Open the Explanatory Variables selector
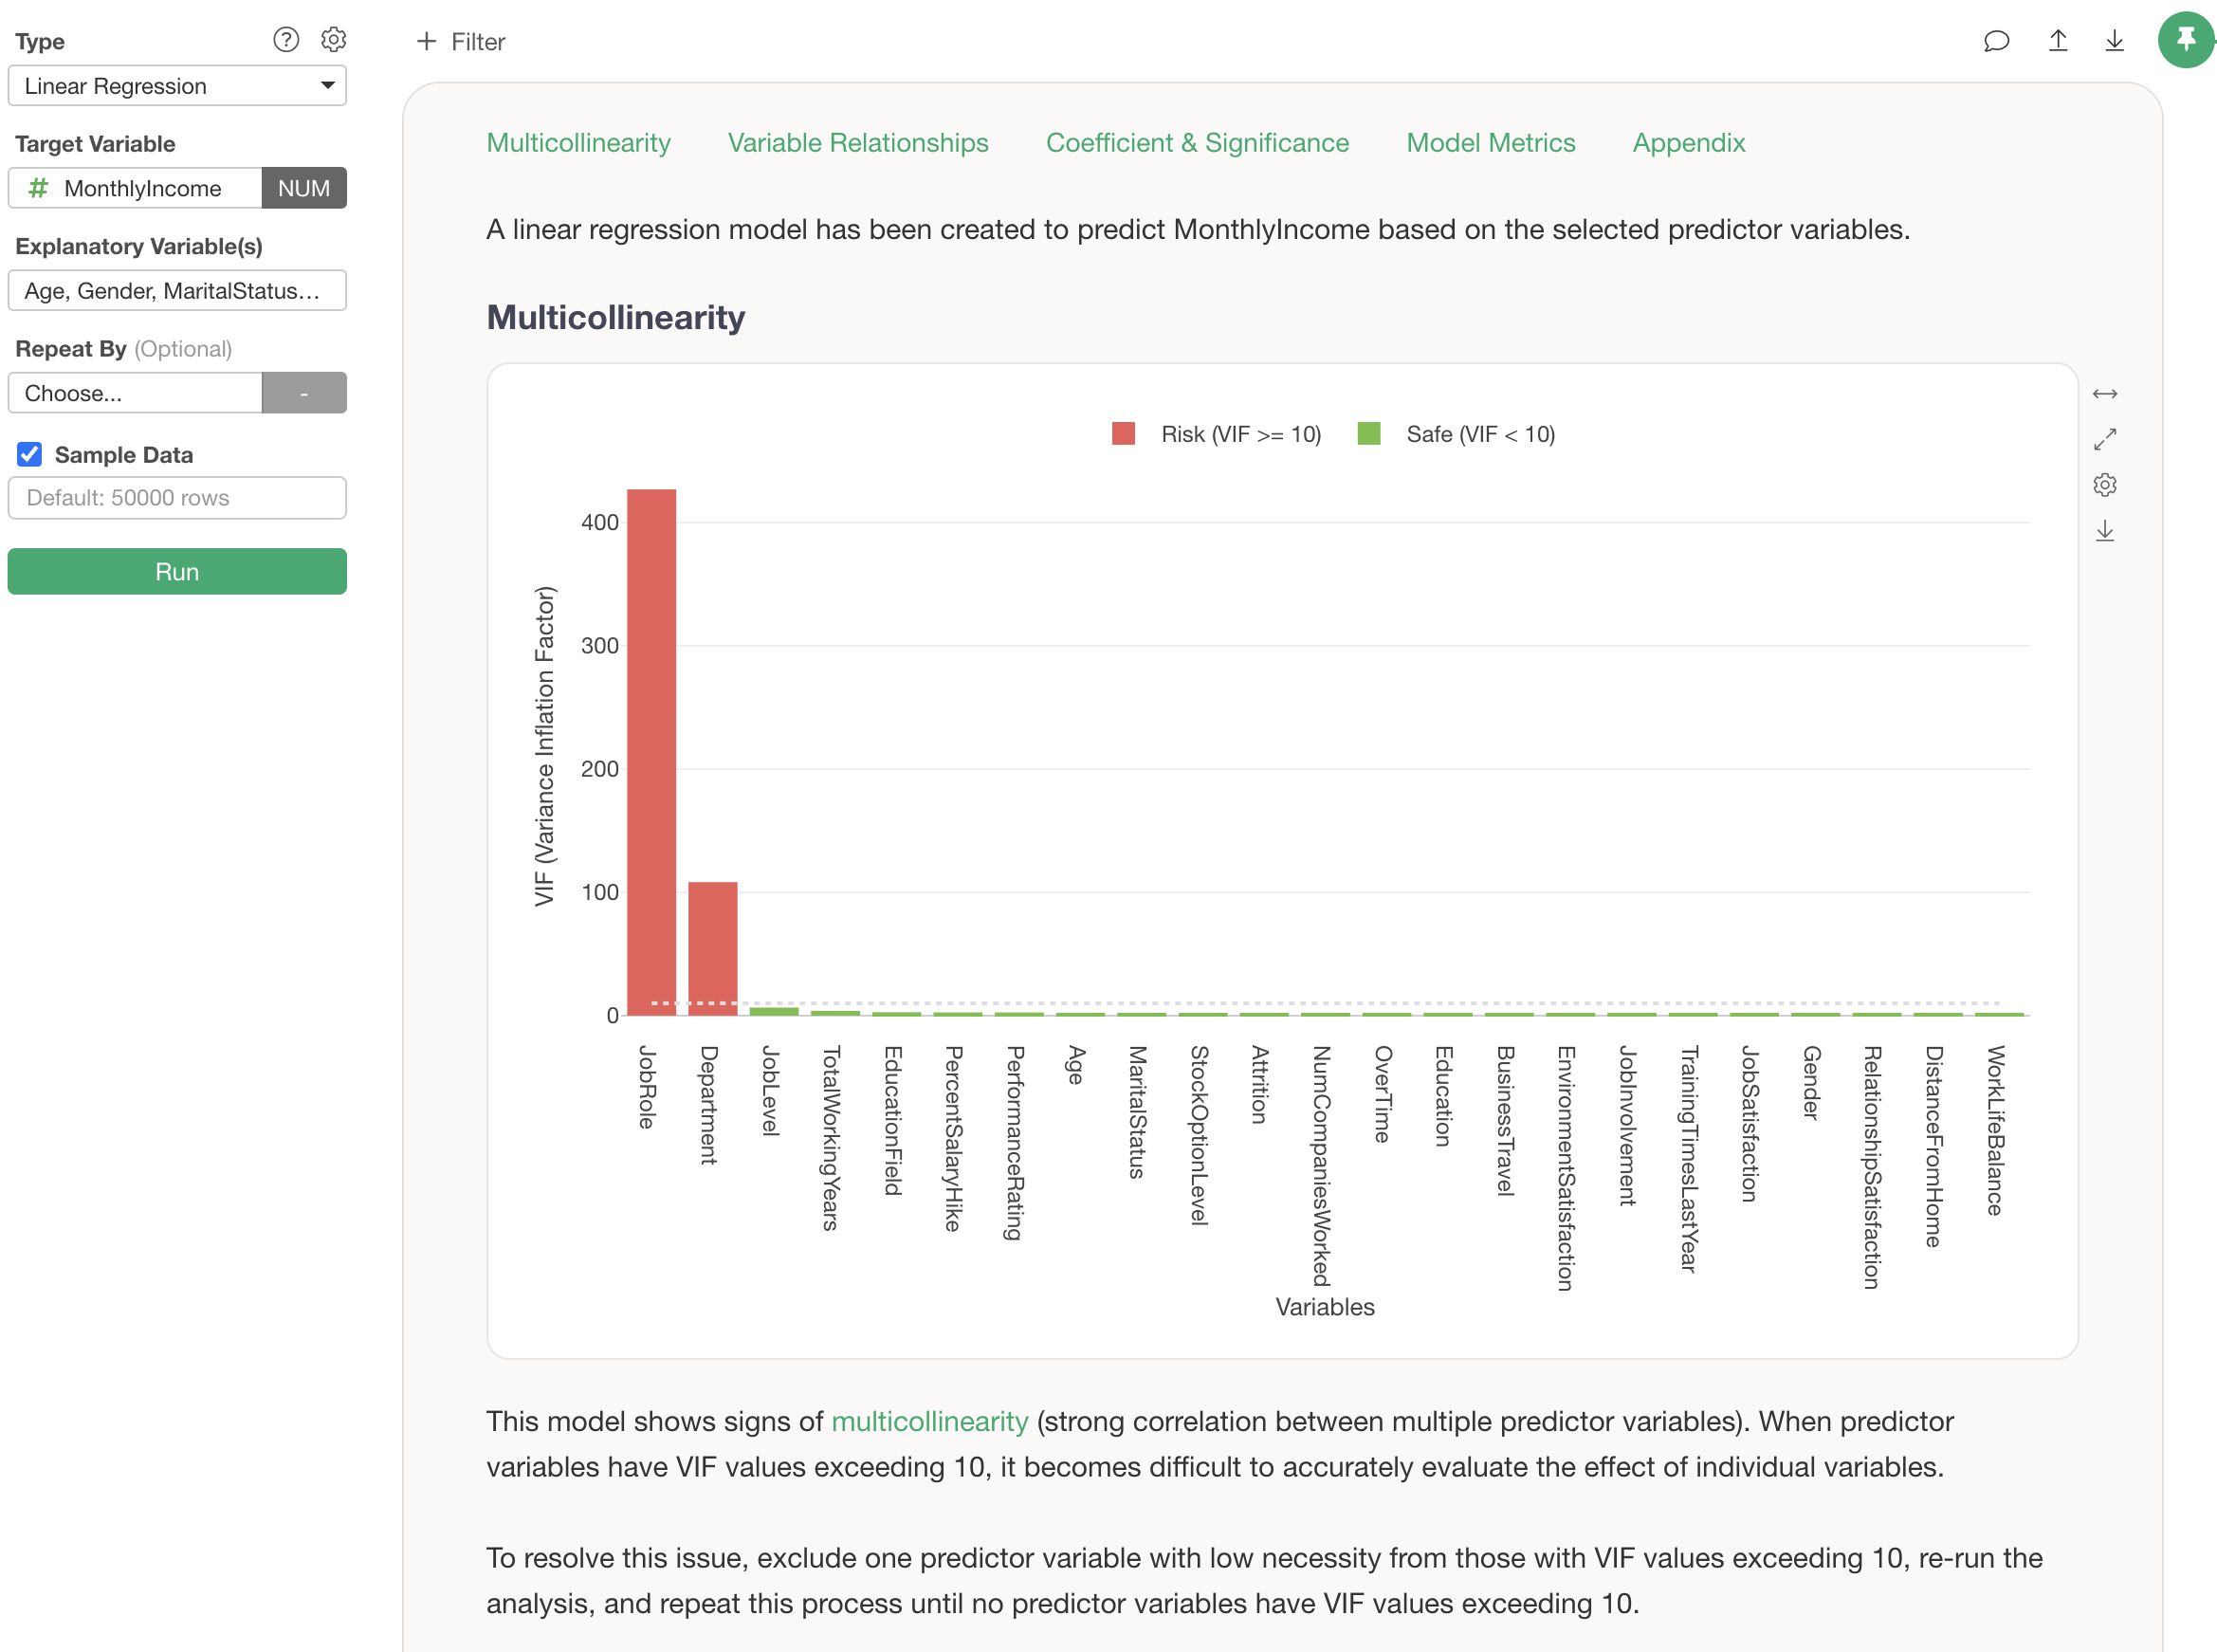Image resolution: width=2217 pixels, height=1652 pixels. pyautogui.click(x=177, y=291)
